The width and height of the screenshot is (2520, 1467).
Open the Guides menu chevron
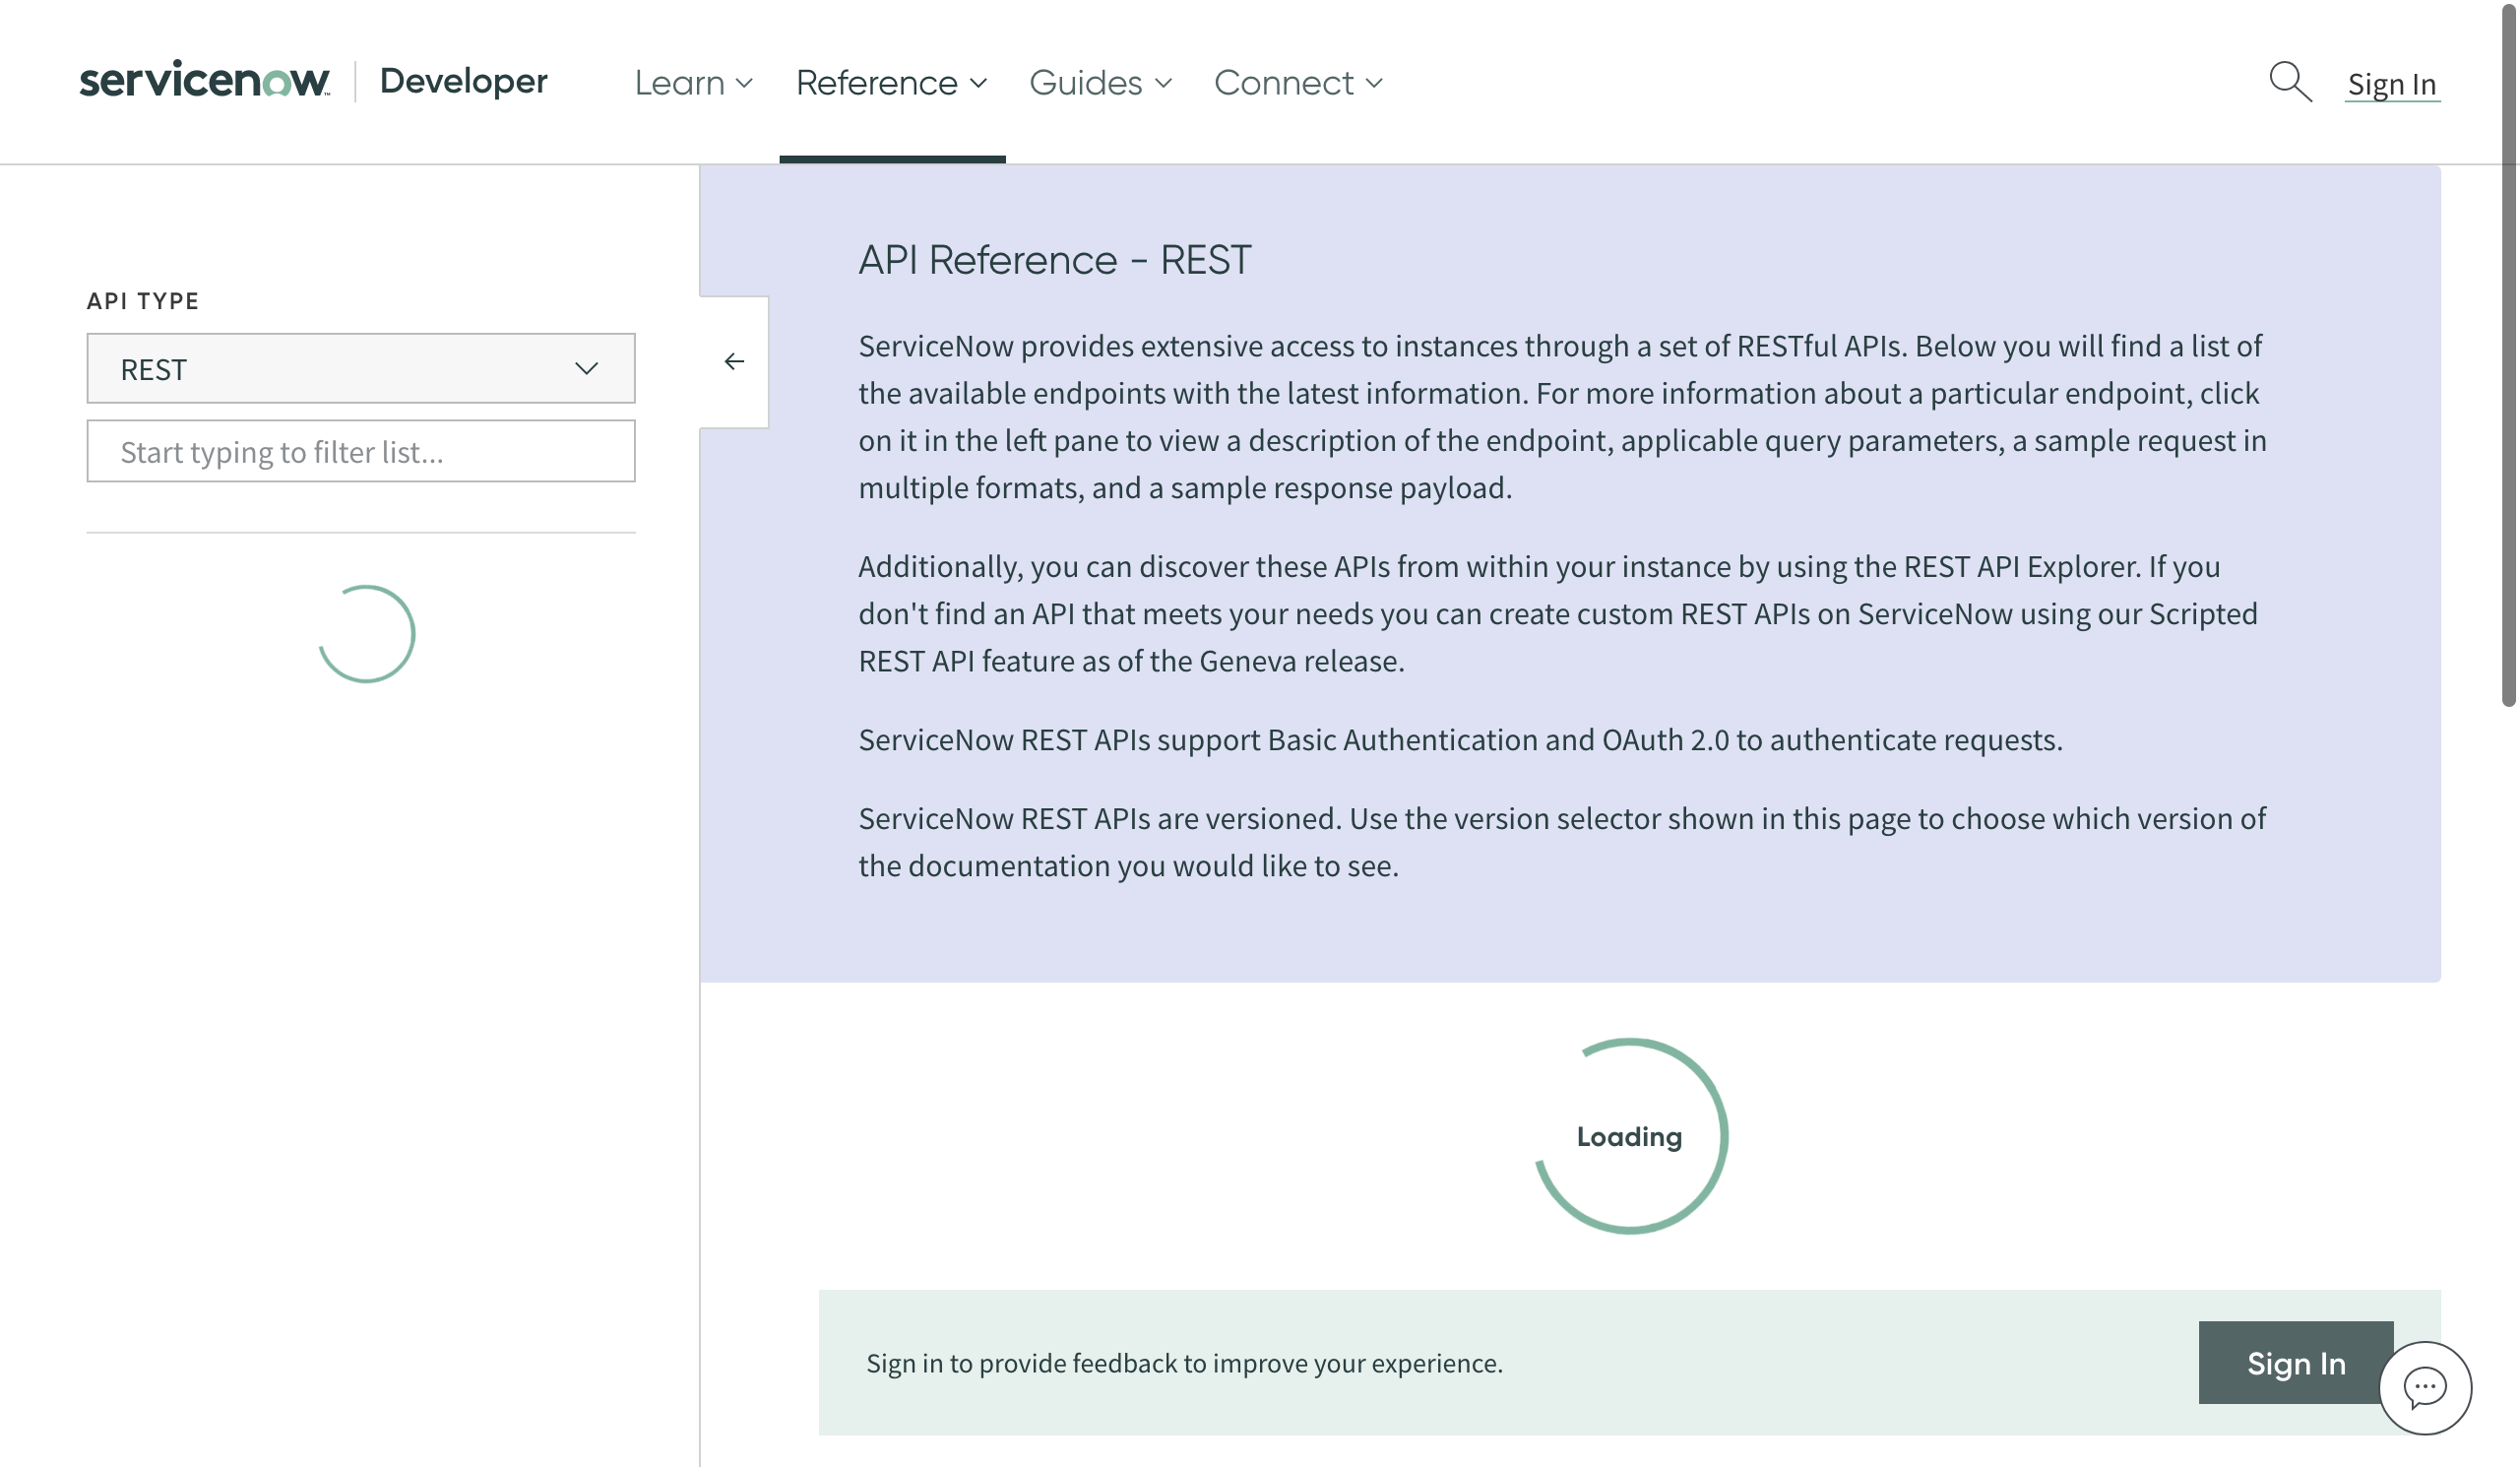tap(1163, 83)
